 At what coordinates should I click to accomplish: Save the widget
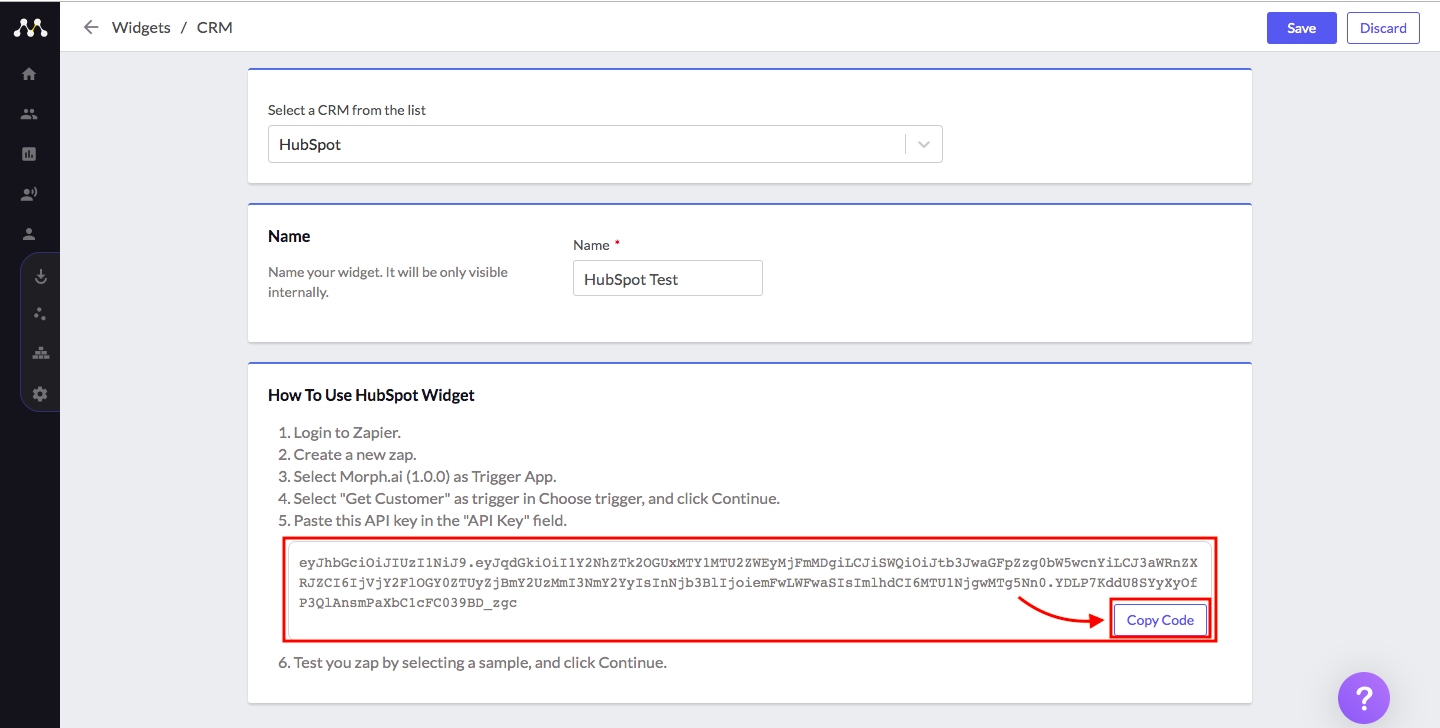point(1301,28)
